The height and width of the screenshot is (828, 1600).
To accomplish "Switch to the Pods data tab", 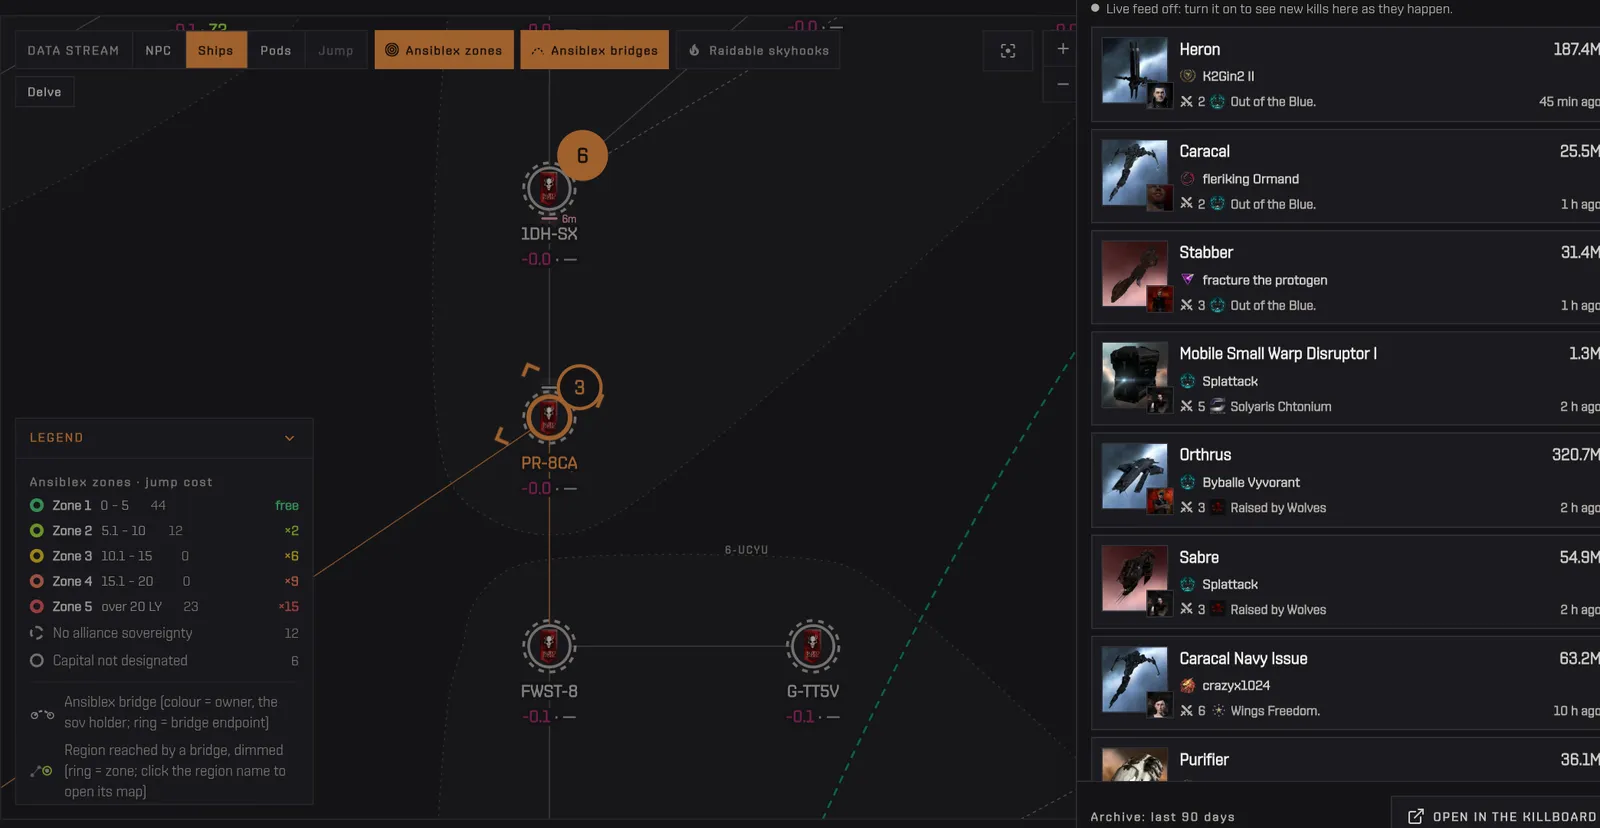I will pyautogui.click(x=276, y=50).
